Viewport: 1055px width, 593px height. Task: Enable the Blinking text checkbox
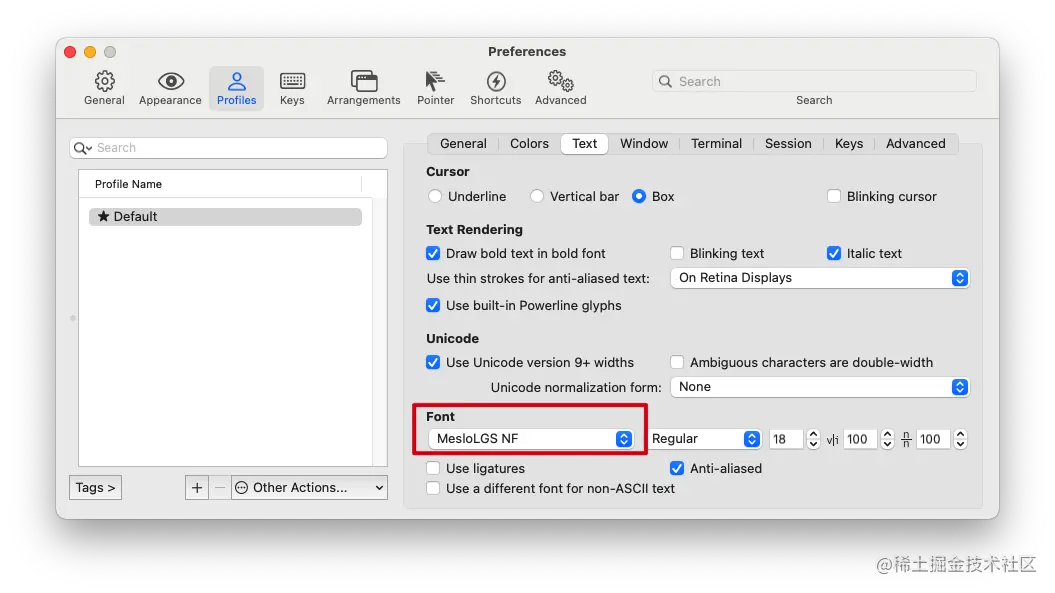click(x=677, y=253)
